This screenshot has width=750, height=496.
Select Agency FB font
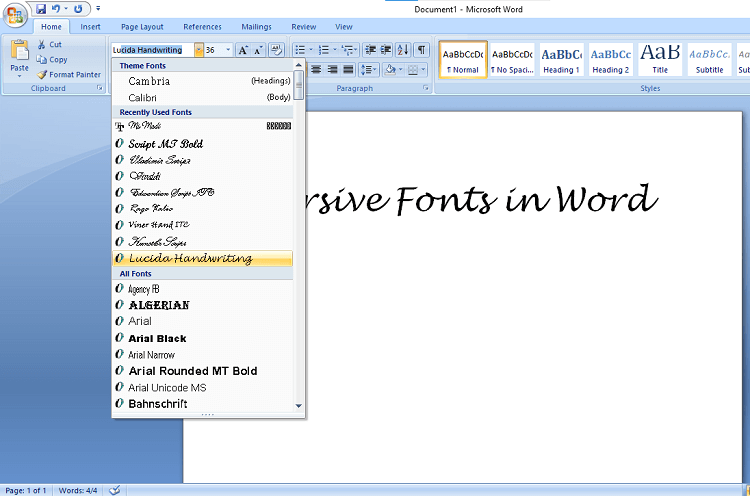(203, 289)
